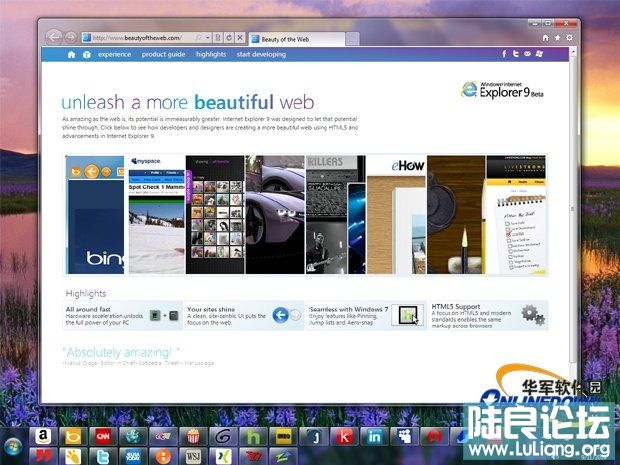Open the LinkedIn pinned taskbar icon
This screenshot has width=620, height=465.
[x=375, y=436]
